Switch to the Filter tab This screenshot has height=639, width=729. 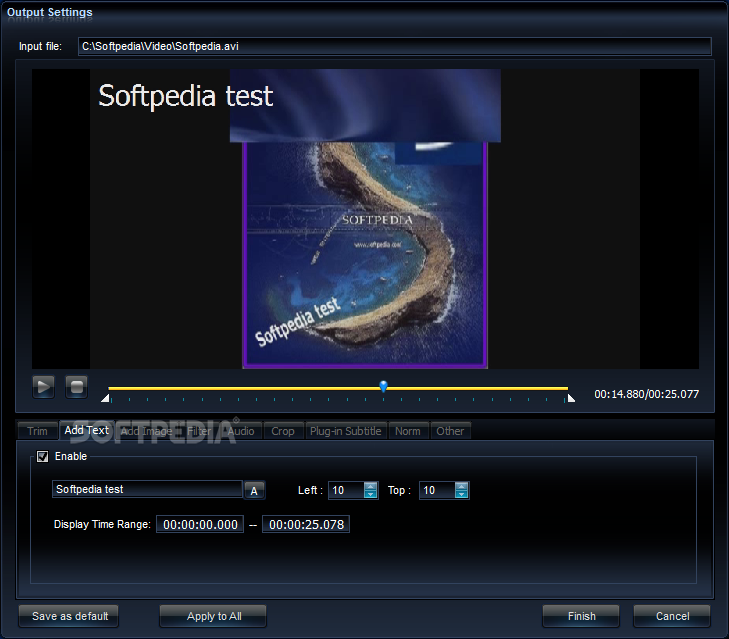click(199, 431)
